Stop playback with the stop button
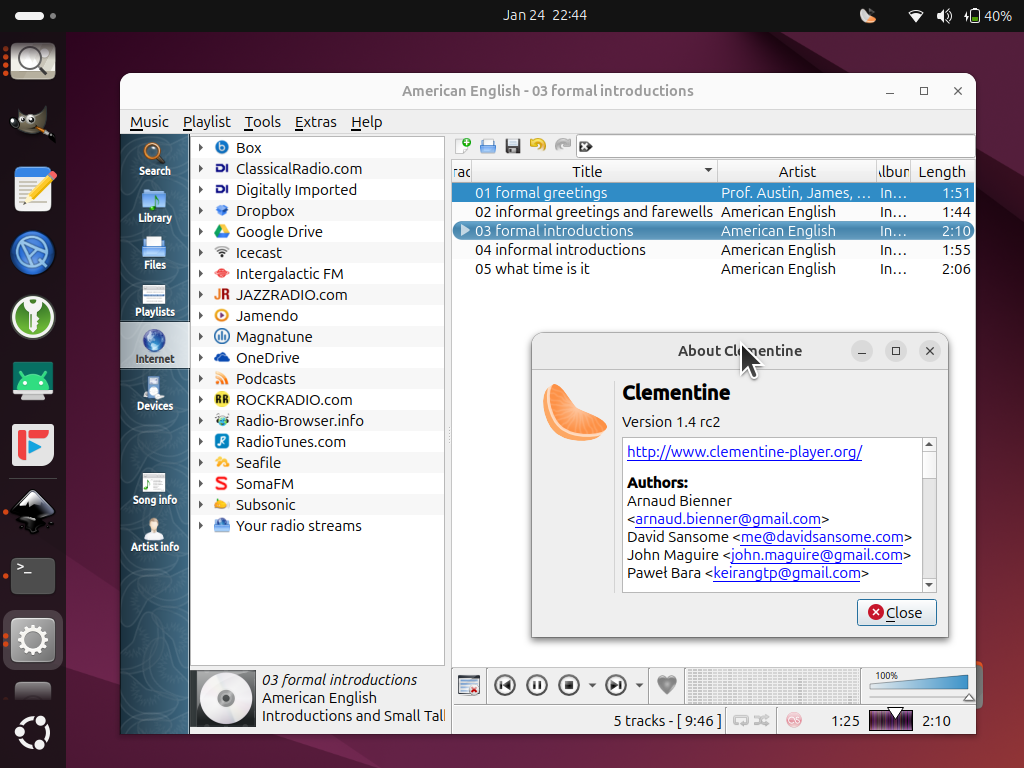The height and width of the screenshot is (768, 1024). click(x=569, y=685)
